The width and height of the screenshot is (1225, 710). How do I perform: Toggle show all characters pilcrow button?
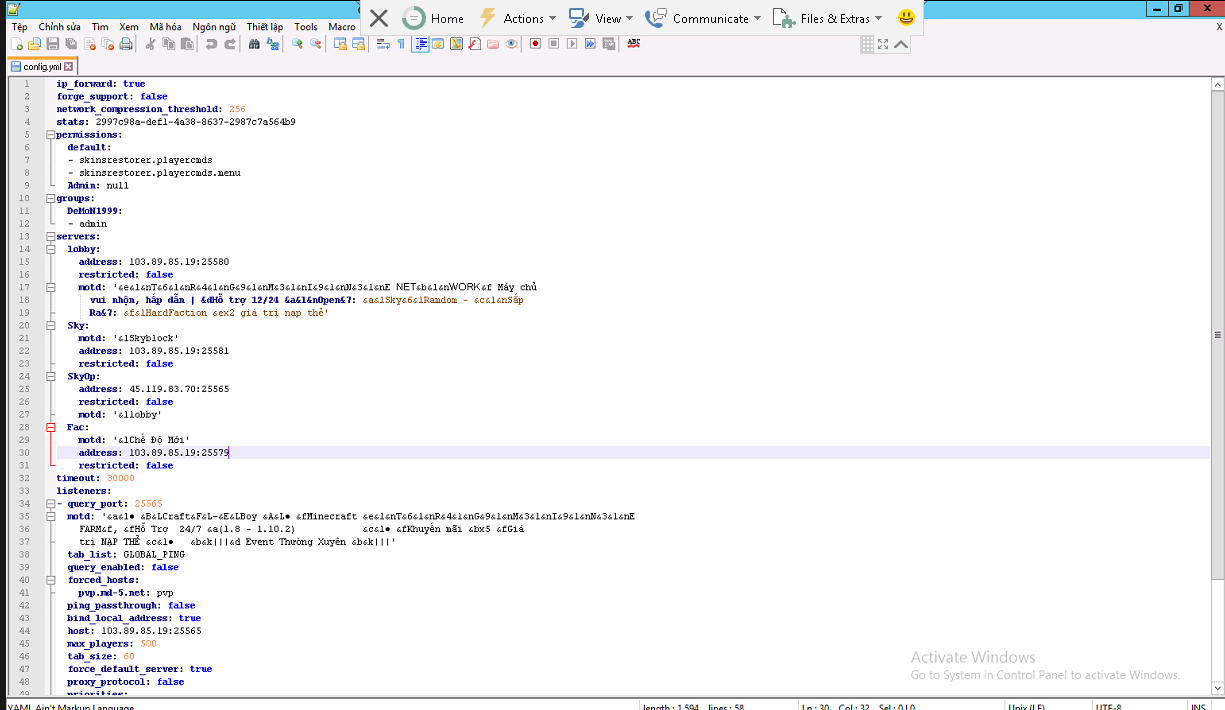pos(401,44)
